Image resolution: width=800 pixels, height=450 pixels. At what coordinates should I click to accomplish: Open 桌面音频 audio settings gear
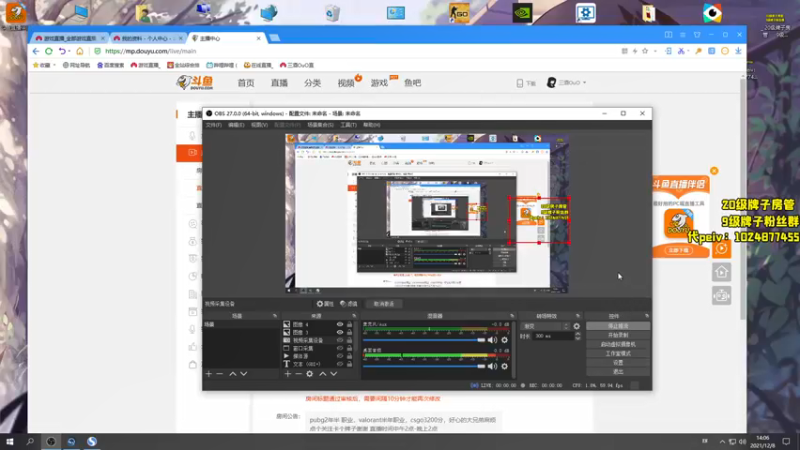pyautogui.click(x=505, y=366)
